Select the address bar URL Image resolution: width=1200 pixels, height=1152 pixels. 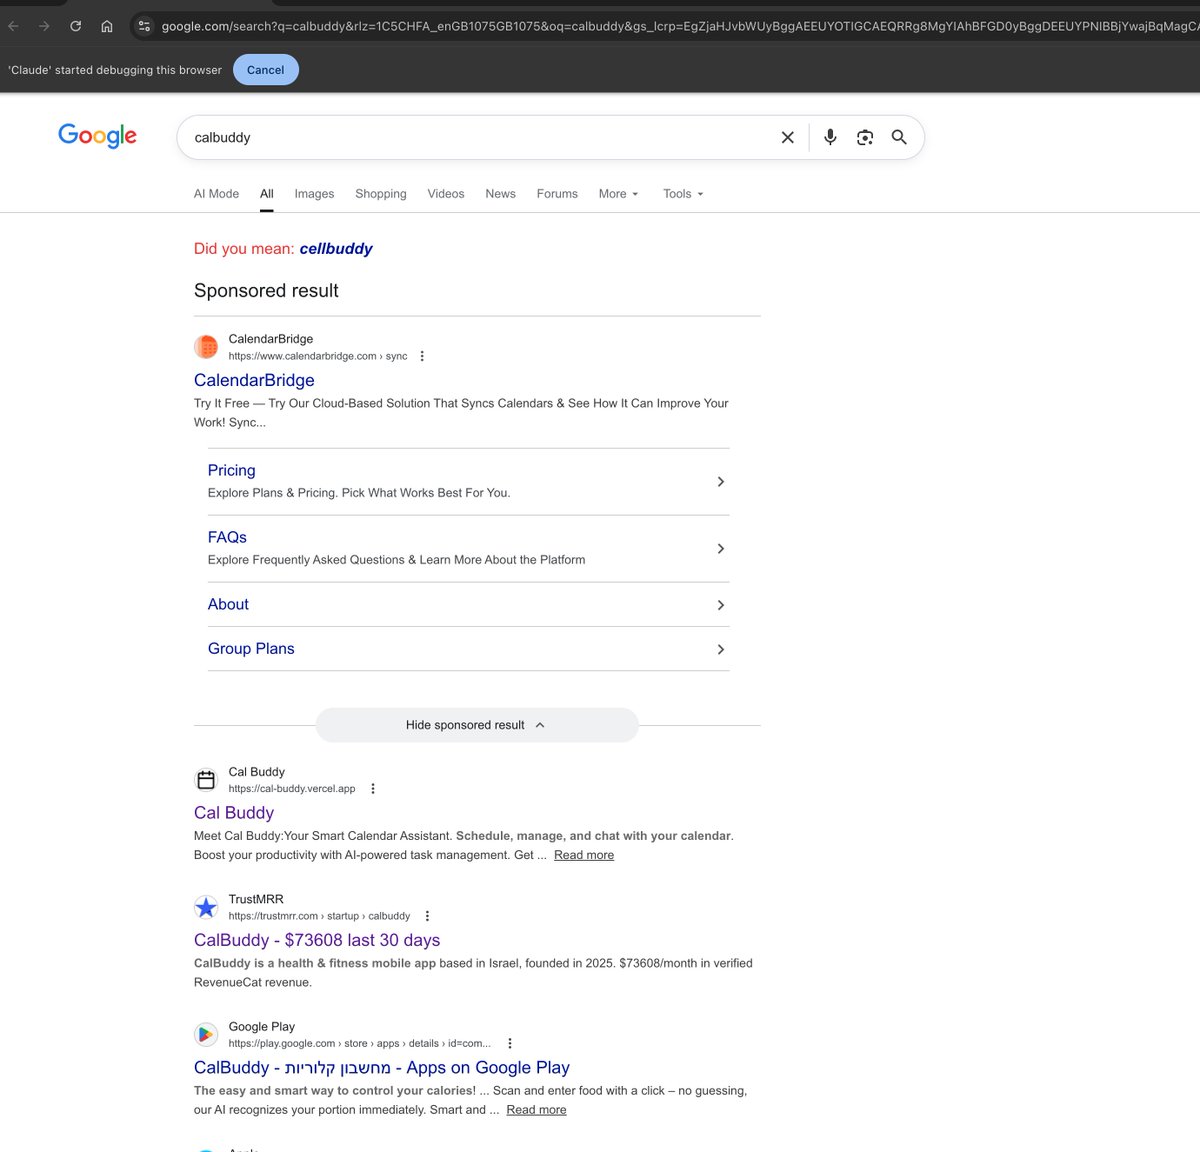coord(680,26)
